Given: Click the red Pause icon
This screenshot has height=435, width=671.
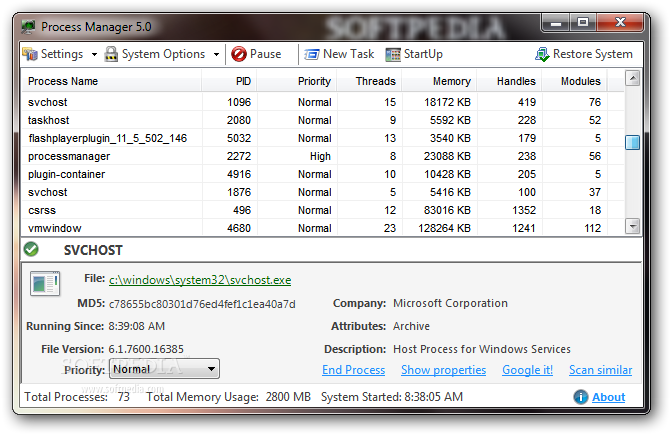Looking at the screenshot, I should point(239,54).
